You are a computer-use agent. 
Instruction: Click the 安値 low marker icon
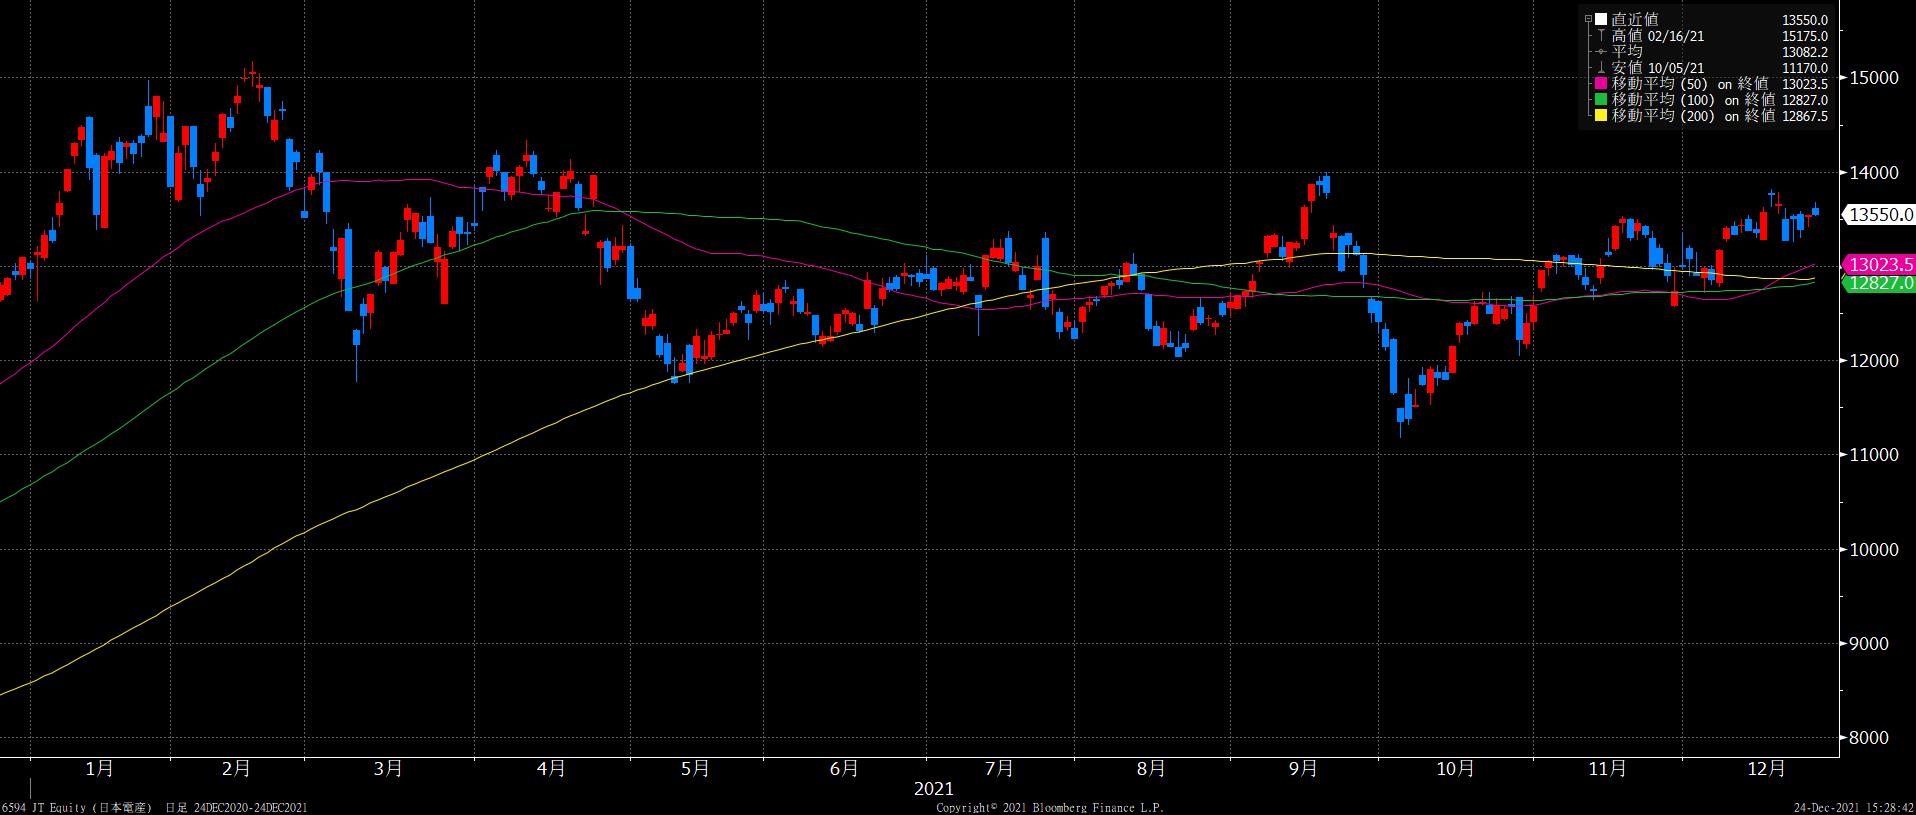pos(1601,68)
